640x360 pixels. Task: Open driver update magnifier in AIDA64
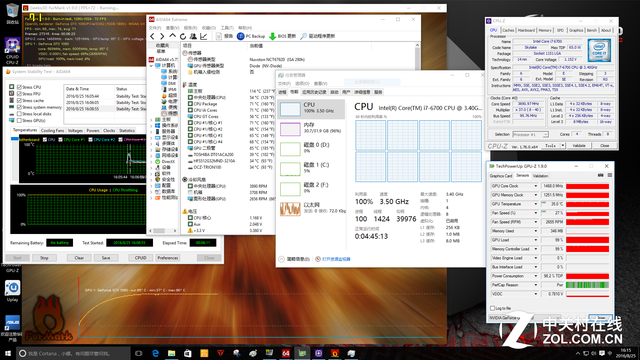pyautogui.click(x=303, y=36)
